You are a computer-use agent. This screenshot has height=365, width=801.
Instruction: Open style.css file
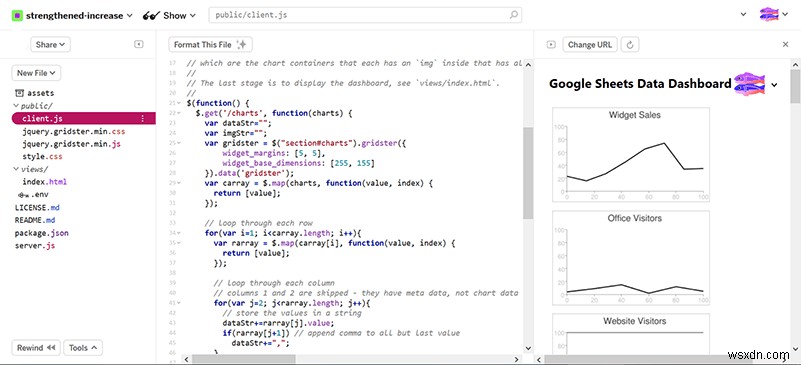42,156
